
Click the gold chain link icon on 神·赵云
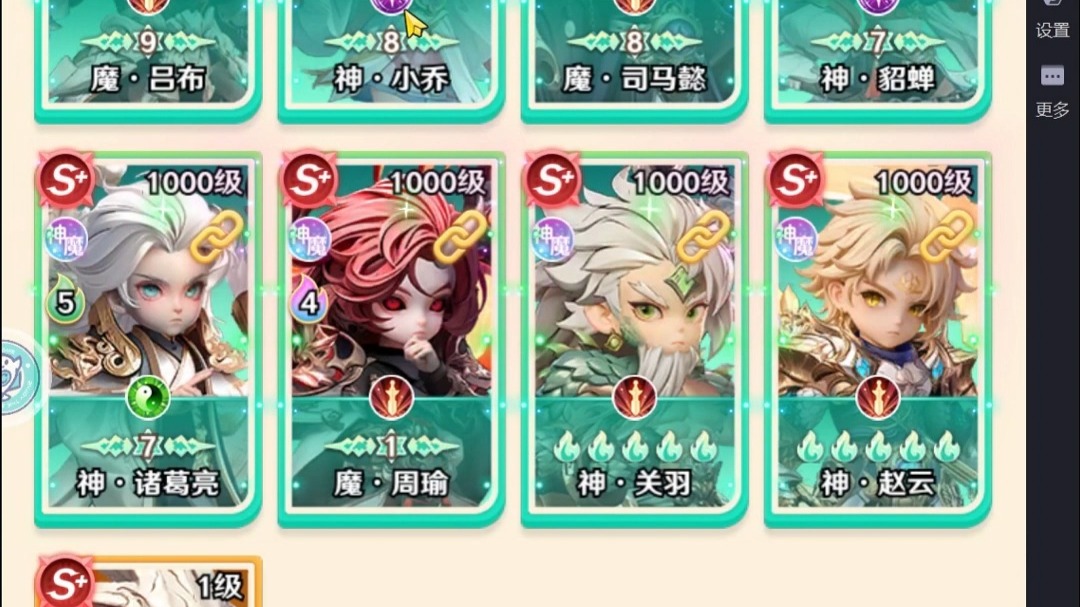click(x=947, y=236)
